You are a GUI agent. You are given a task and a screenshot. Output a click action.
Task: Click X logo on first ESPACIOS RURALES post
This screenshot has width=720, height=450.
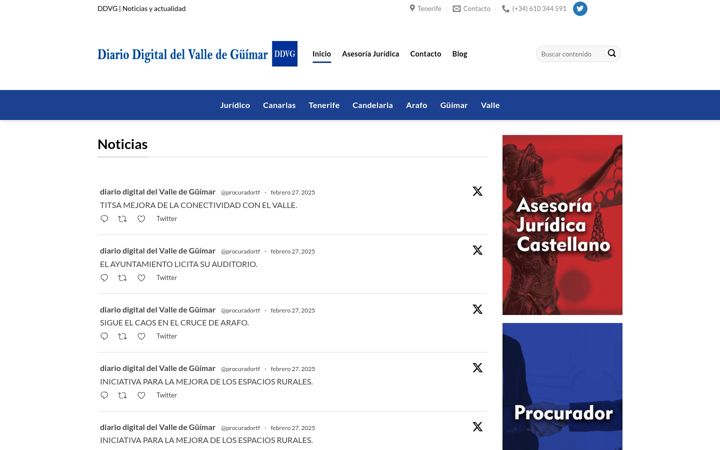(478, 367)
